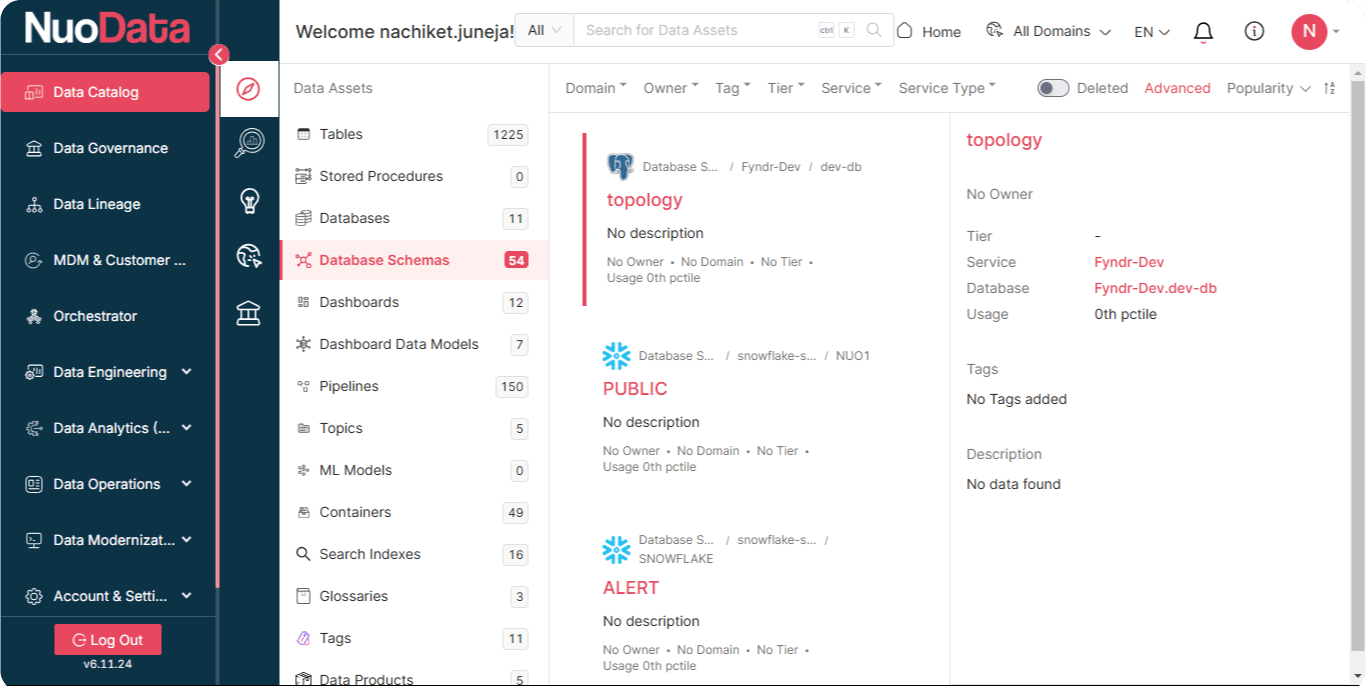Click the Tables icon in Data Assets

tap(303, 134)
